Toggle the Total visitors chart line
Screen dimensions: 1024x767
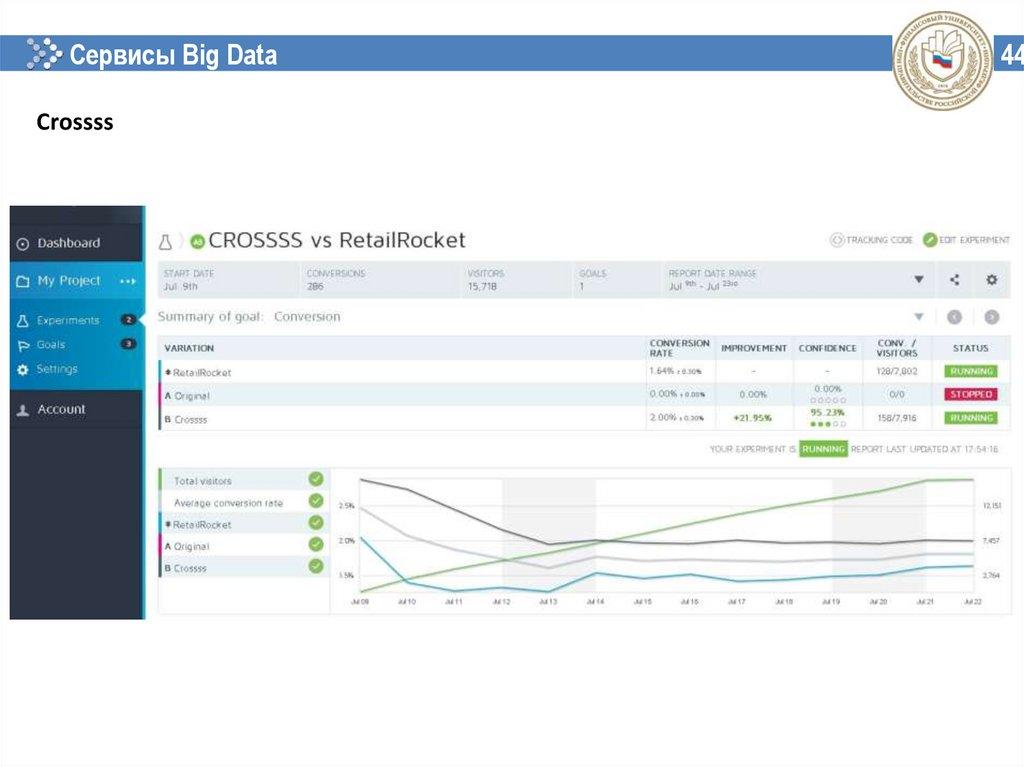pyautogui.click(x=316, y=480)
